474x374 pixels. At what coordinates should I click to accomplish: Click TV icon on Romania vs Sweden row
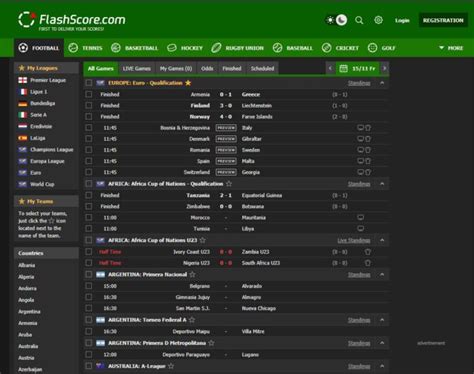[360, 150]
